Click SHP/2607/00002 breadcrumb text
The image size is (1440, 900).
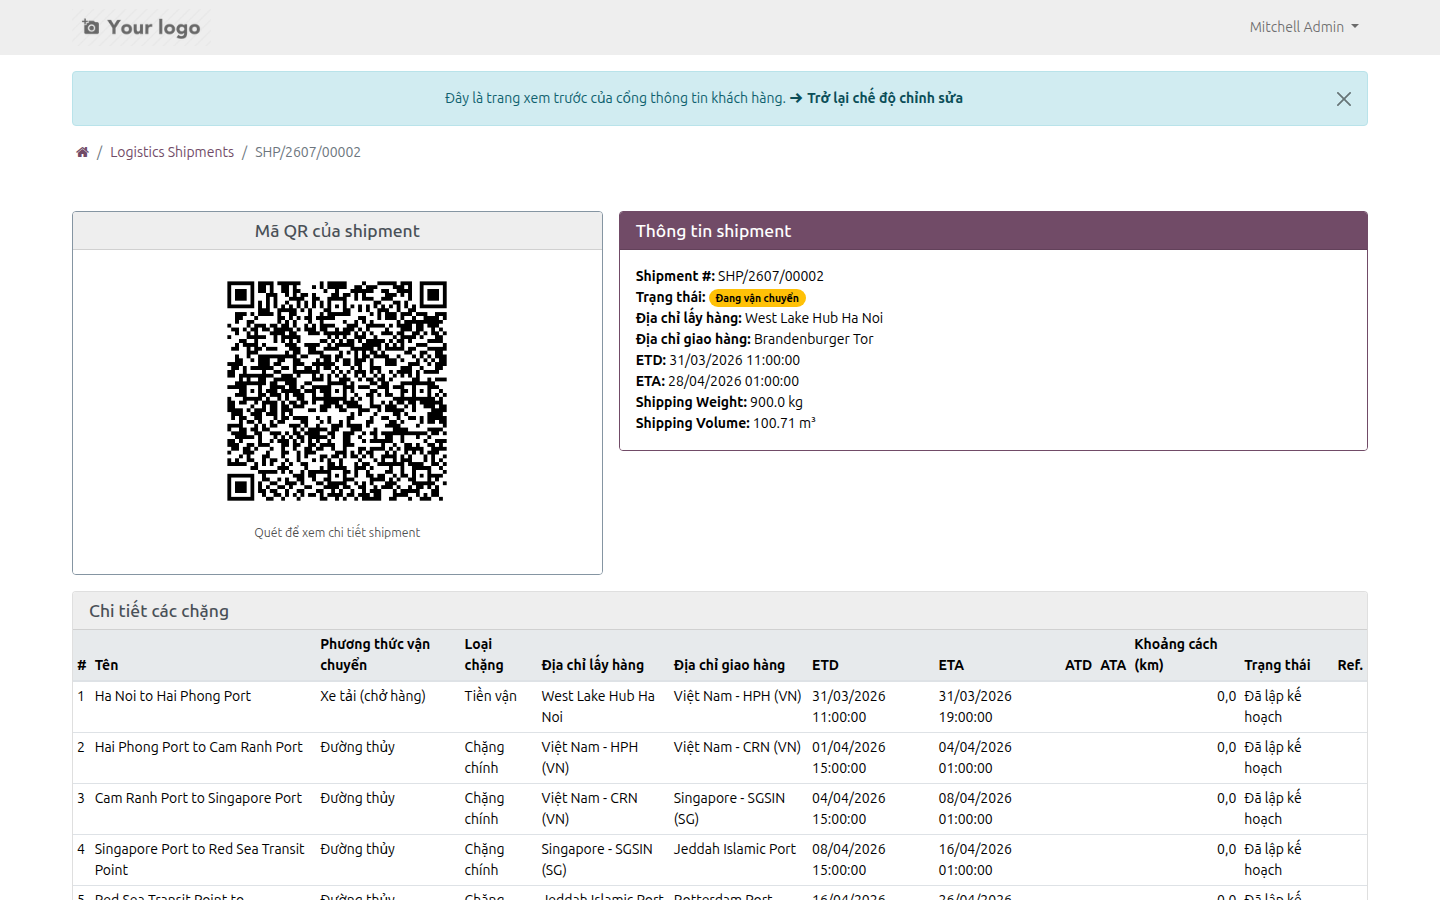pyautogui.click(x=308, y=152)
